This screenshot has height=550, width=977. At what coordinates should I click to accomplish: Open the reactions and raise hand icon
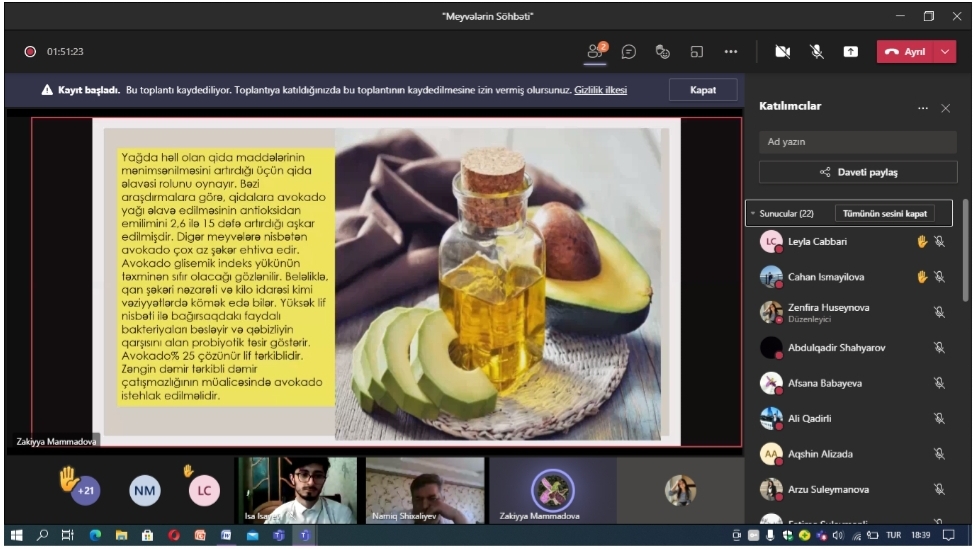(x=662, y=52)
